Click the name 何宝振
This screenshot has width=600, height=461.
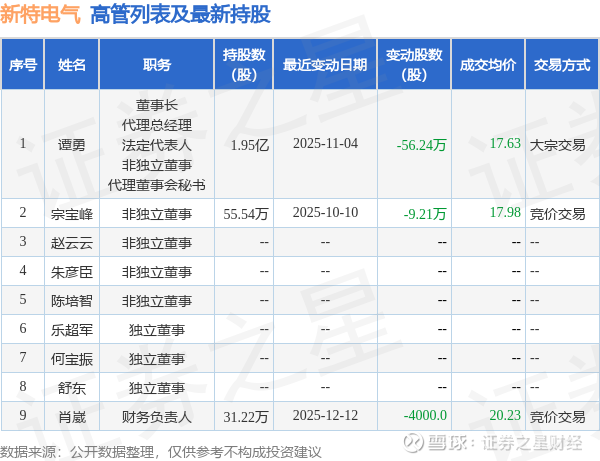pos(72,359)
